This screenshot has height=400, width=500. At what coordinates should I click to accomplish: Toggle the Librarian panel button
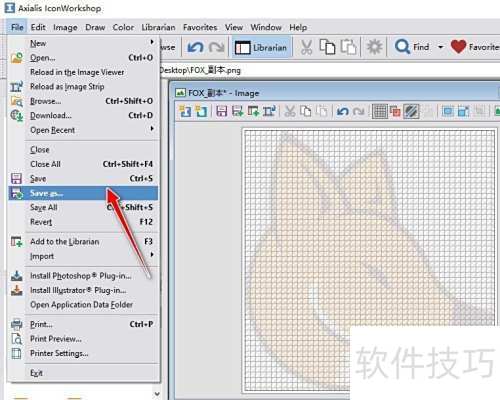point(261,47)
